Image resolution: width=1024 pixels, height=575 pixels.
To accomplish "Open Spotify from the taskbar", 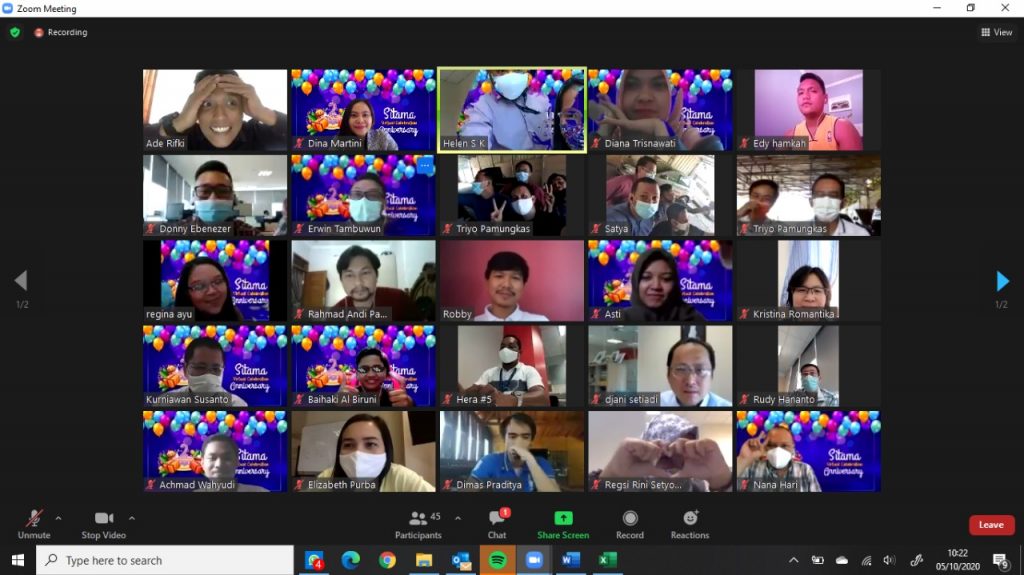I will coord(497,560).
